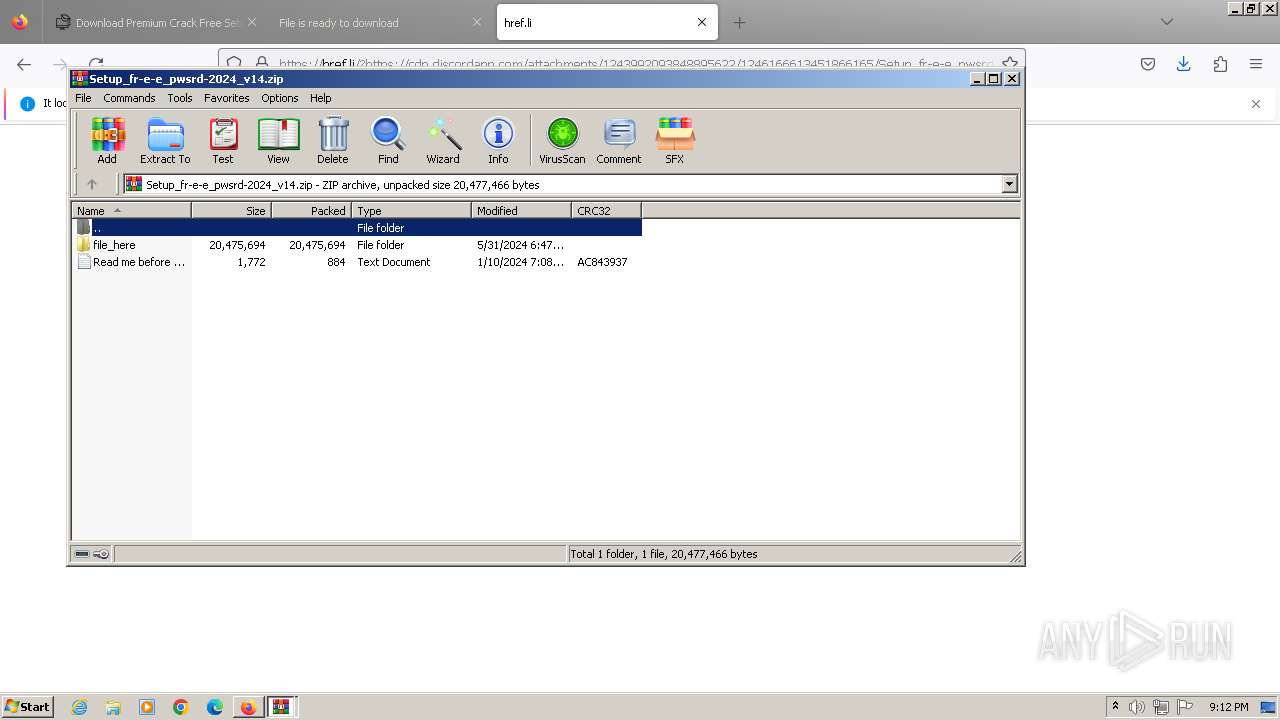Sort by the Size column header
1280x720 pixels.
231,210
